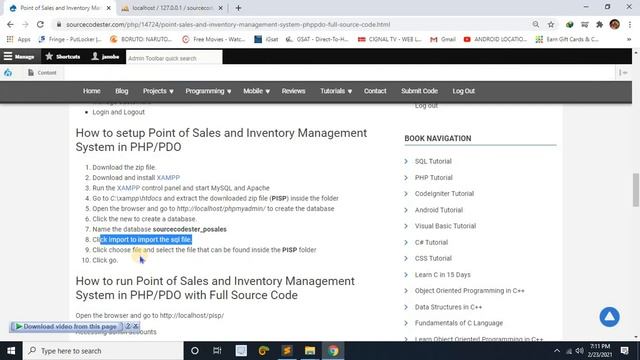Open Submit Code page

point(419,91)
